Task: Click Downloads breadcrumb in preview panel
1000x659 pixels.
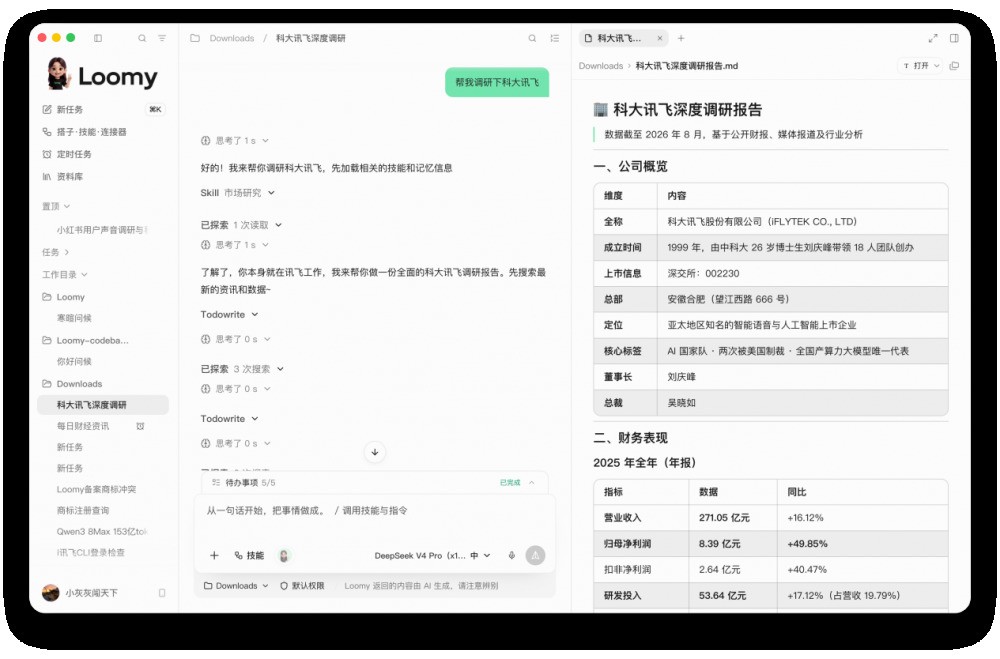Action: 601,66
